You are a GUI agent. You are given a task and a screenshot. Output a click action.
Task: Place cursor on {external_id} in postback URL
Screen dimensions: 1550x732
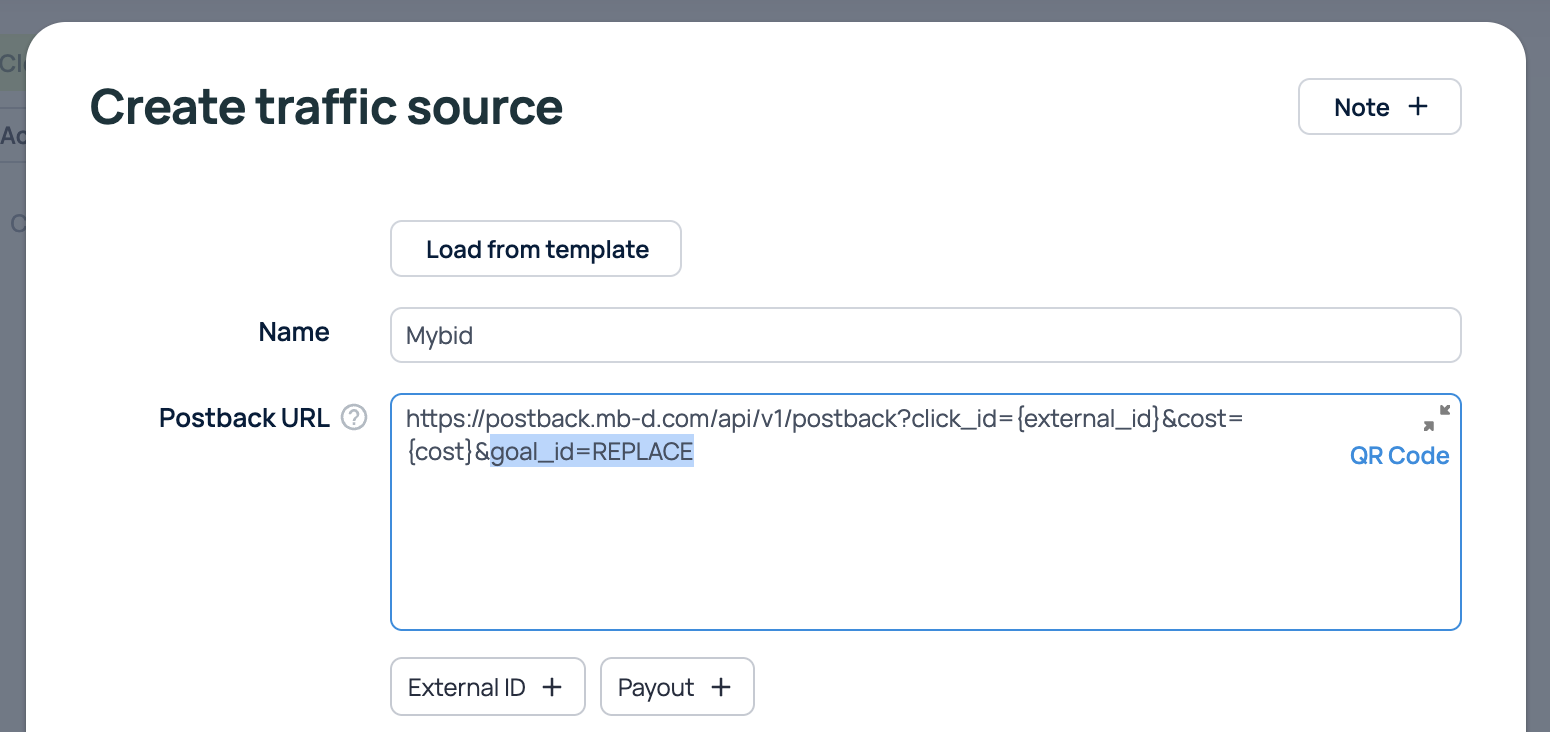(x=1086, y=419)
